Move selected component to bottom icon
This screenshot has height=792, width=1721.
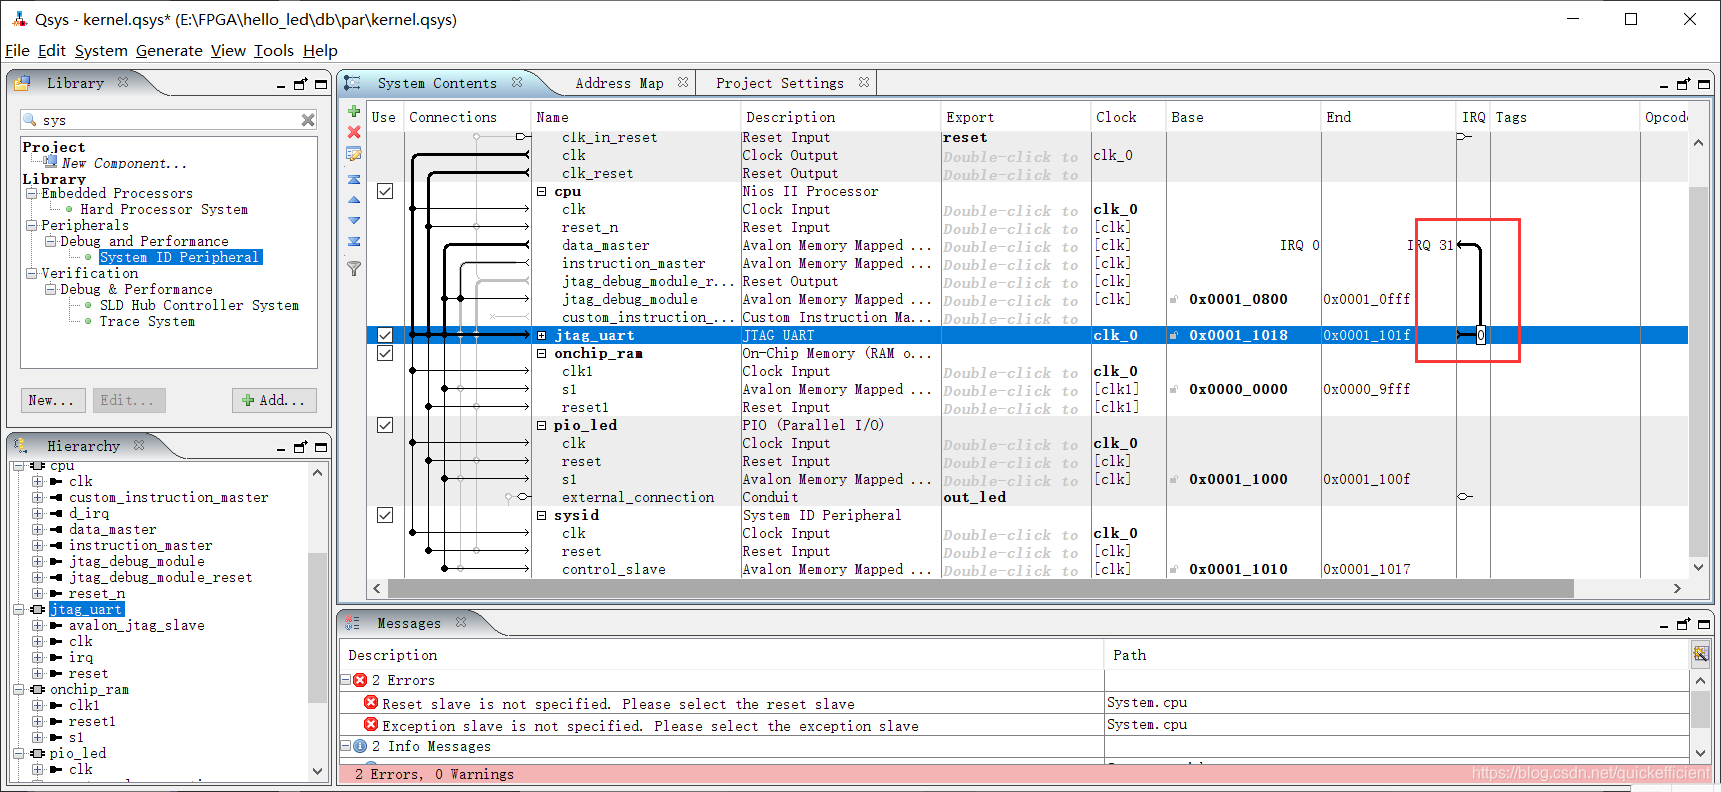click(354, 241)
